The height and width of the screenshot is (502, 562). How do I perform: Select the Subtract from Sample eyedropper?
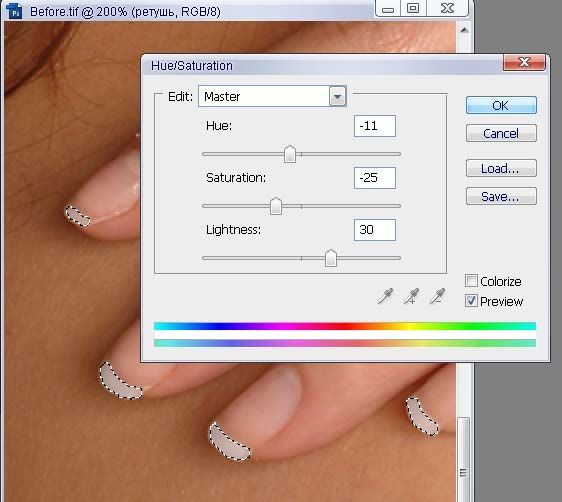437,296
